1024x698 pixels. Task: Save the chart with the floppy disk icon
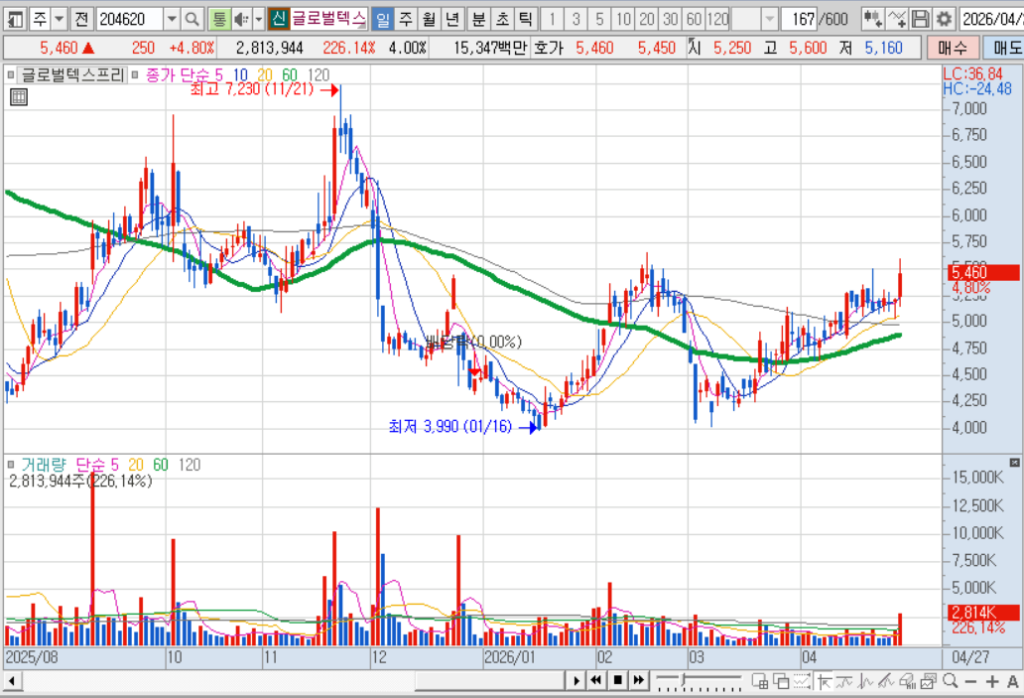pyautogui.click(x=921, y=20)
